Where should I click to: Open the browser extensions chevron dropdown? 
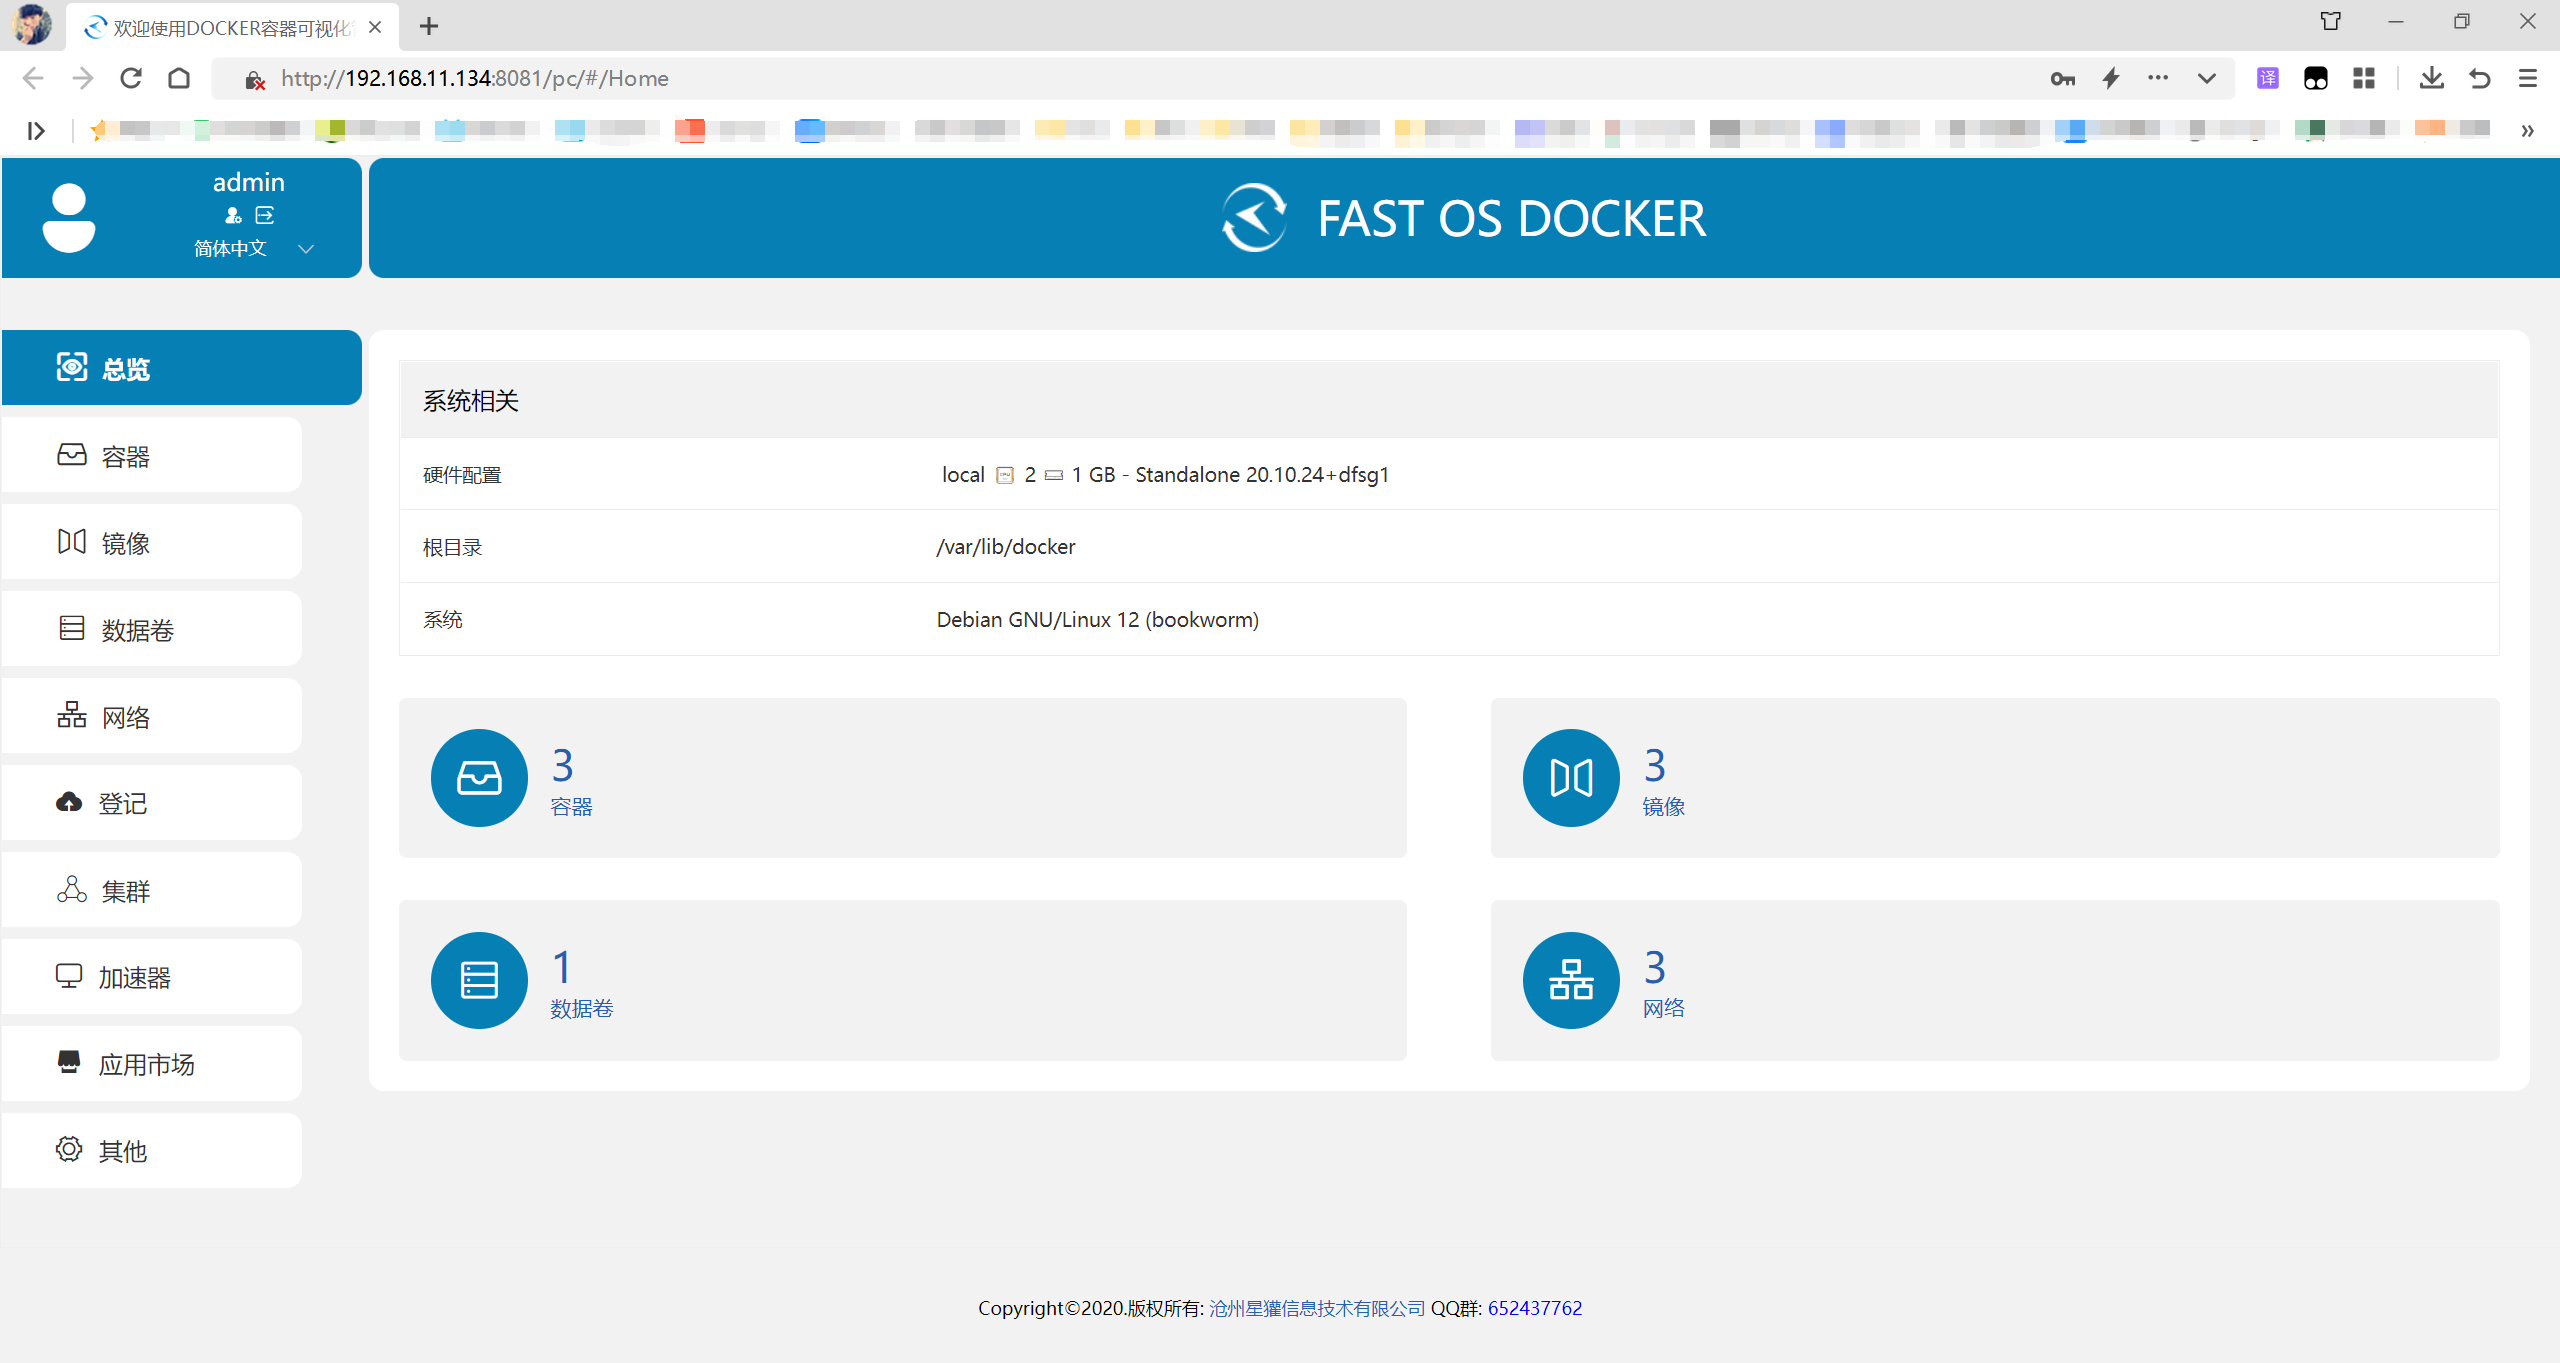click(x=2206, y=78)
